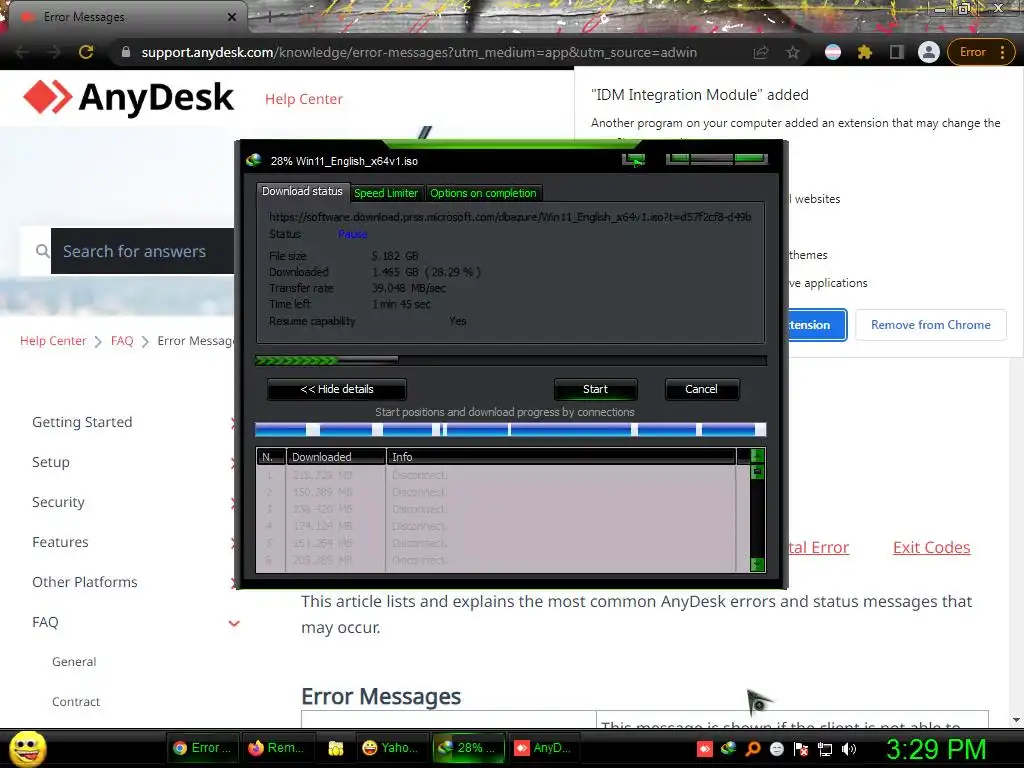Click the N. column header

271,456
